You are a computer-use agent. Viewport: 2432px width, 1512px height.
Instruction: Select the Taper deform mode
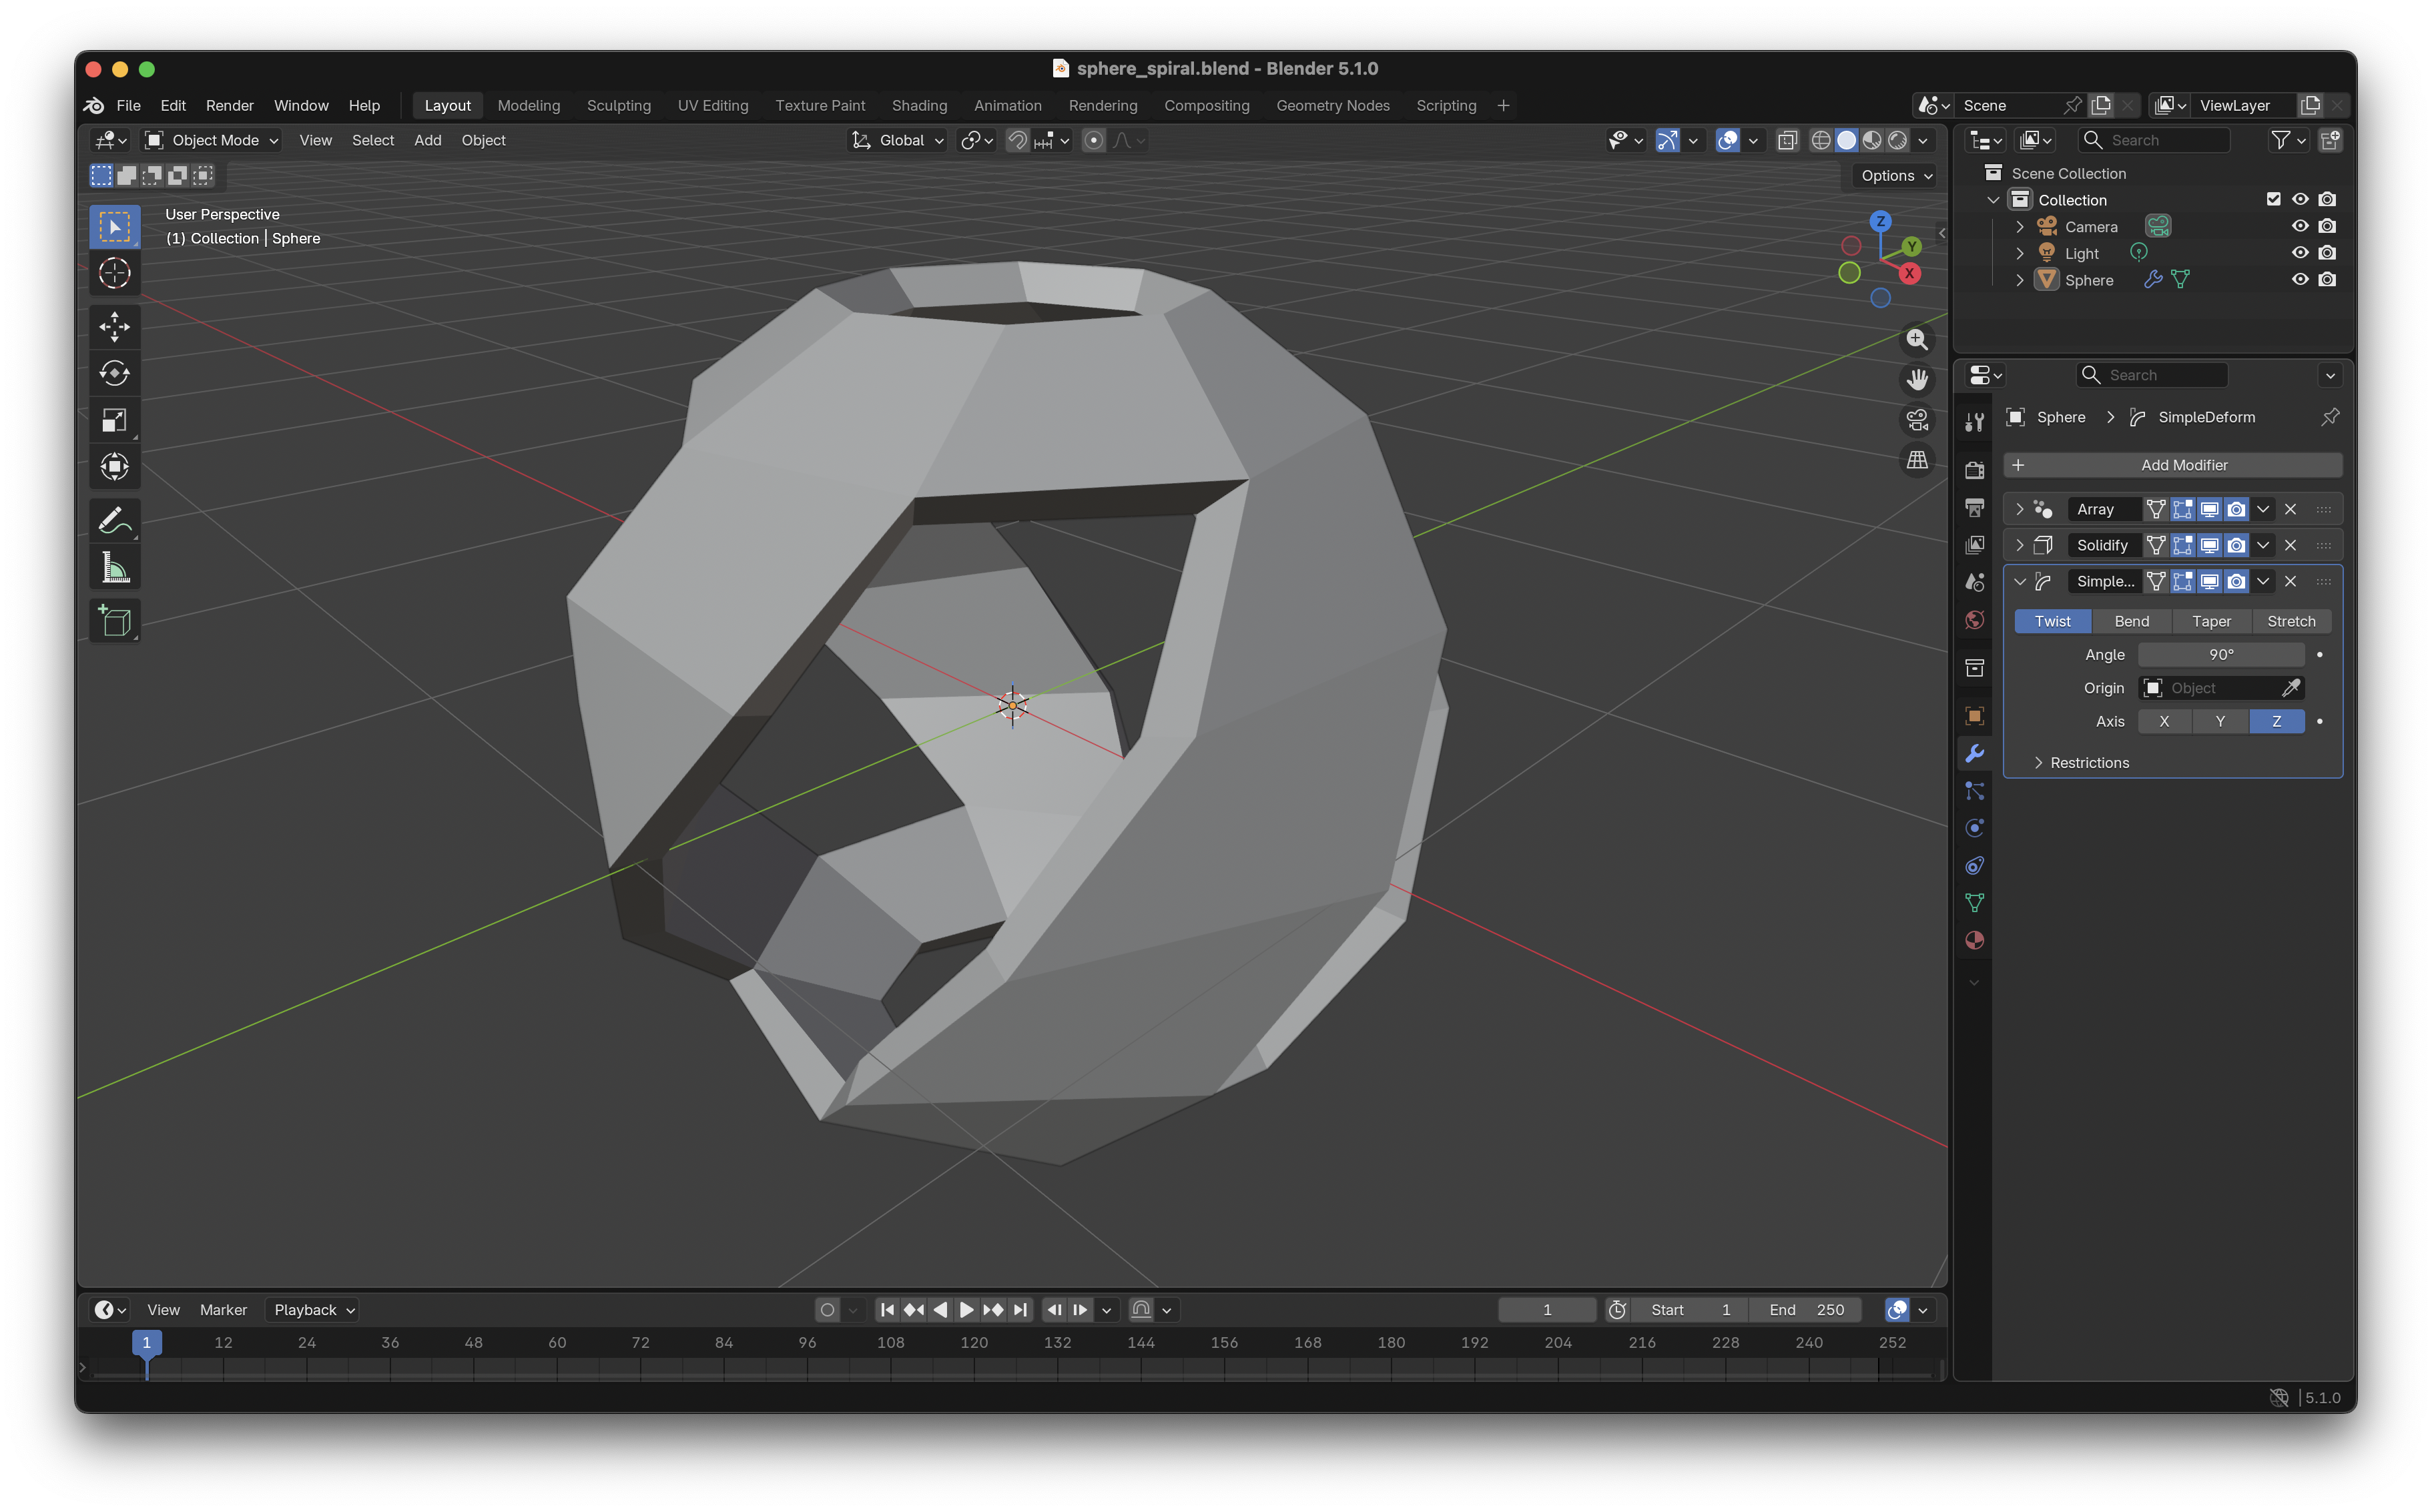coord(2211,621)
